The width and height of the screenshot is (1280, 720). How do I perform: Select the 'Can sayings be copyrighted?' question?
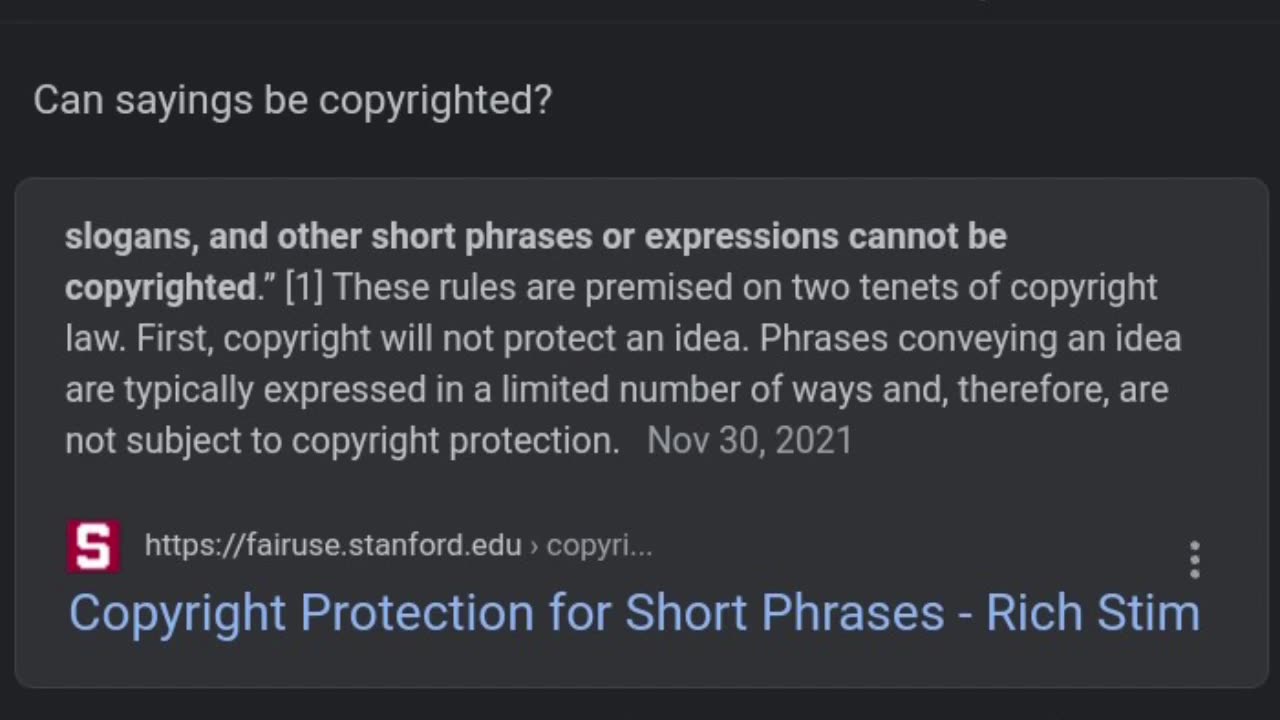coord(292,100)
